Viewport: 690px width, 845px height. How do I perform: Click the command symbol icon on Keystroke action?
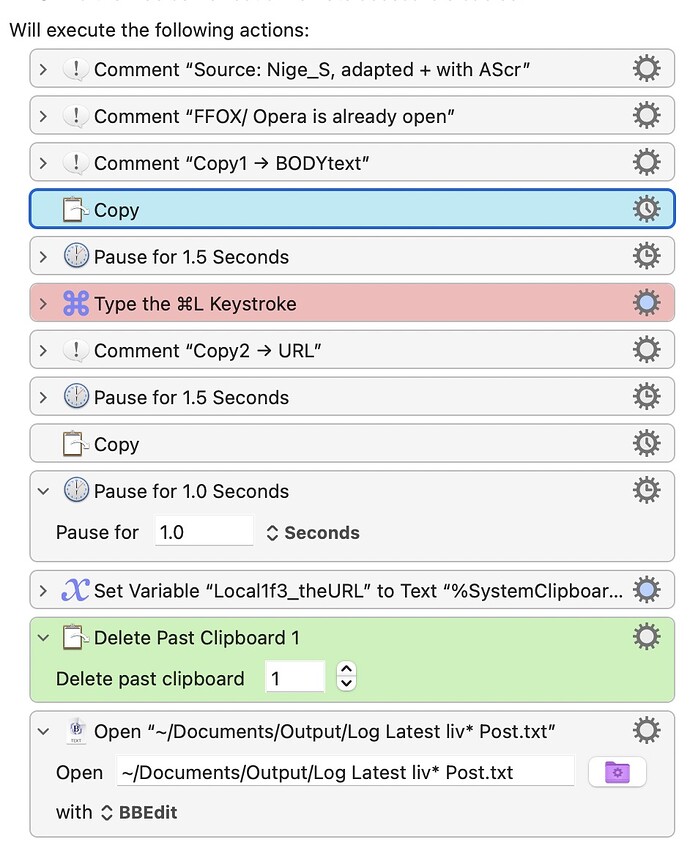[x=76, y=304]
